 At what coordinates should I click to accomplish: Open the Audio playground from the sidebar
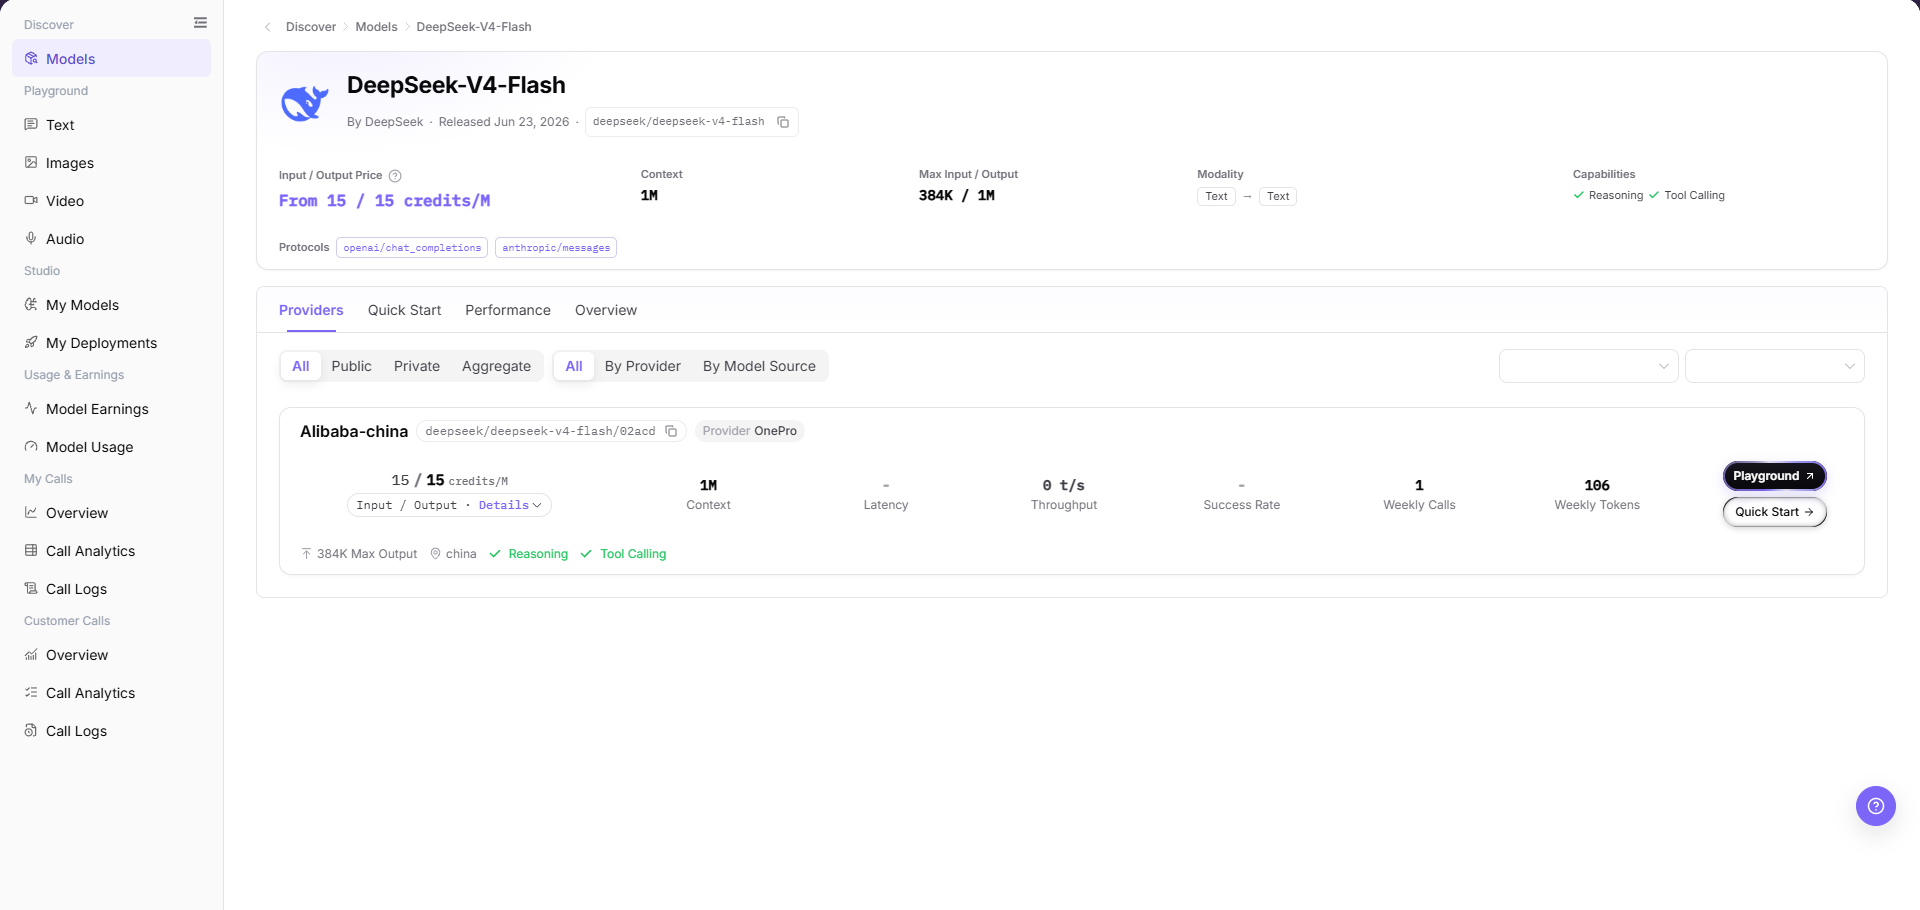click(111, 239)
